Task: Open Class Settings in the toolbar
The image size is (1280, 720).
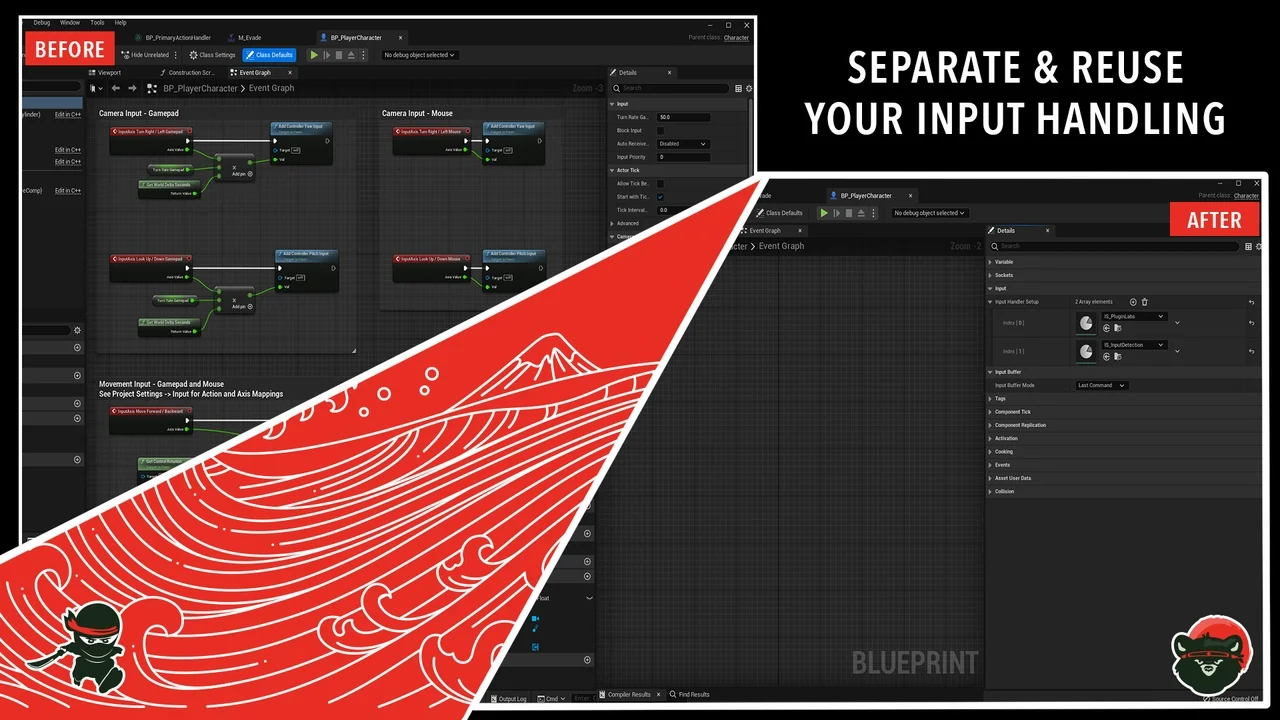Action: click(x=212, y=55)
